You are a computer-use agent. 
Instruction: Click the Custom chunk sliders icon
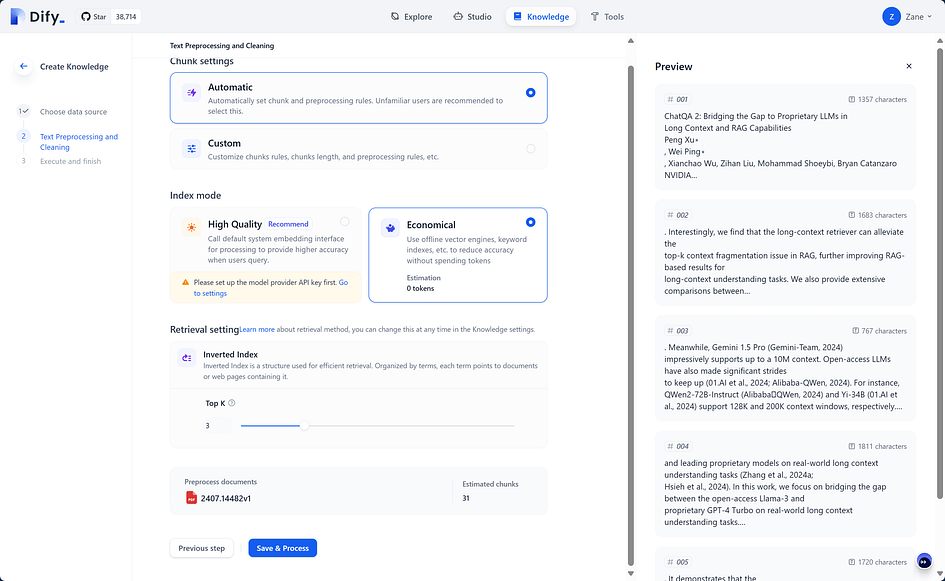[x=192, y=148]
